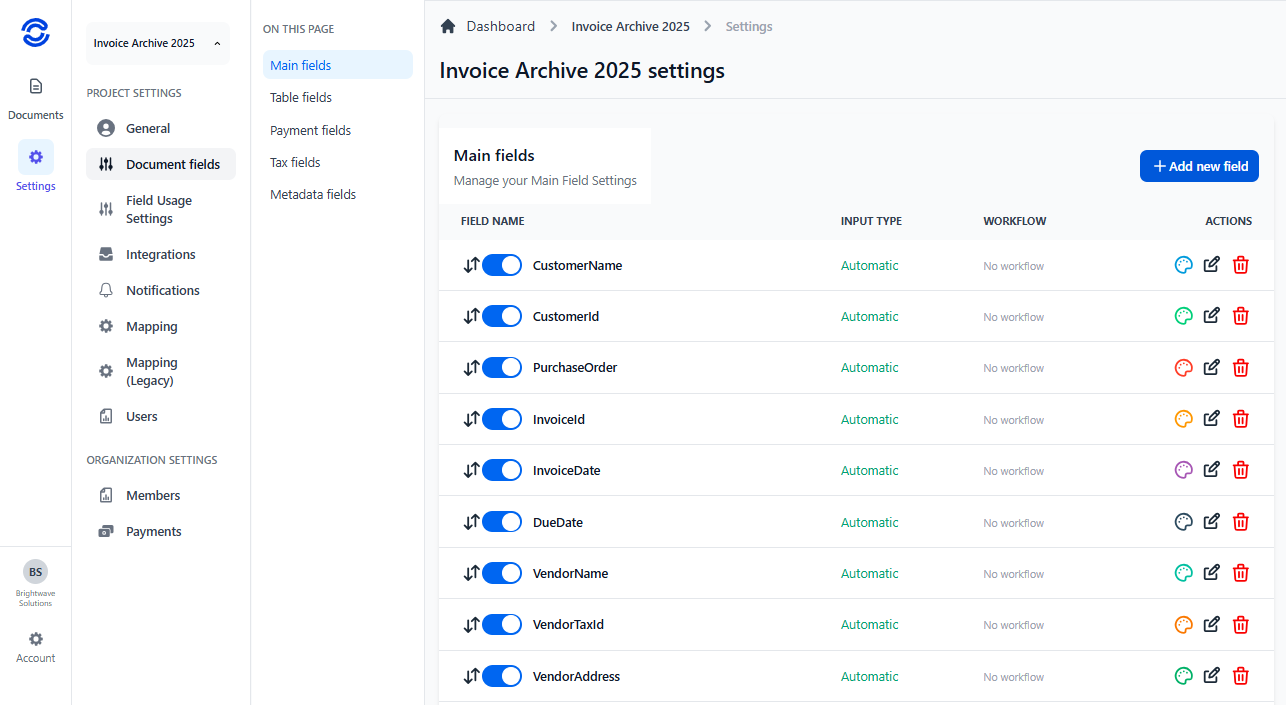Open the Payments organization settings
This screenshot has width=1286, height=705.
[152, 531]
